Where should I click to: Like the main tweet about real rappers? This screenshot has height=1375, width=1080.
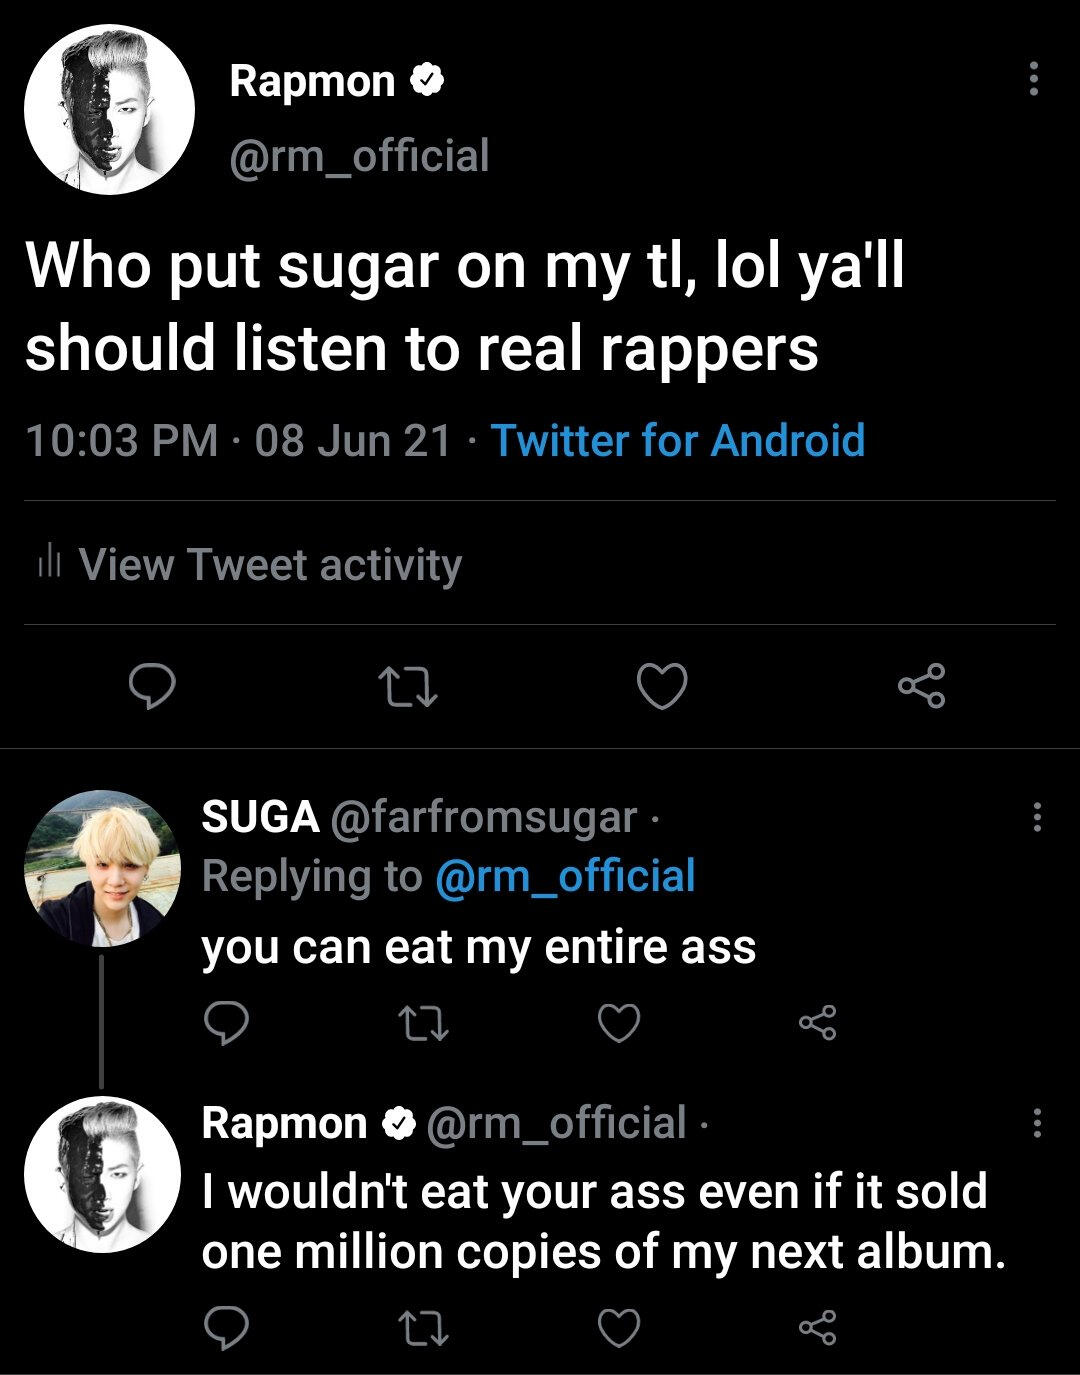(x=662, y=687)
